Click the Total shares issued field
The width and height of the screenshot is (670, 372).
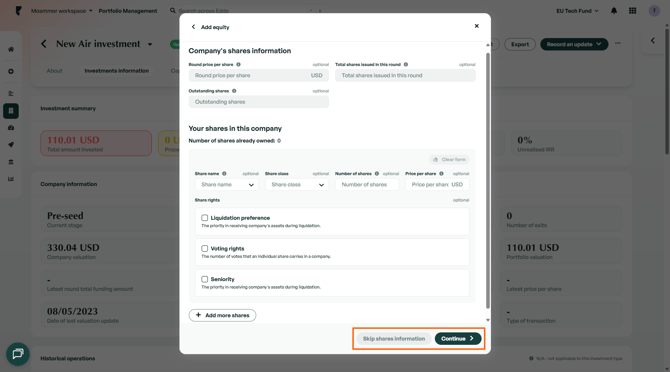coord(405,76)
